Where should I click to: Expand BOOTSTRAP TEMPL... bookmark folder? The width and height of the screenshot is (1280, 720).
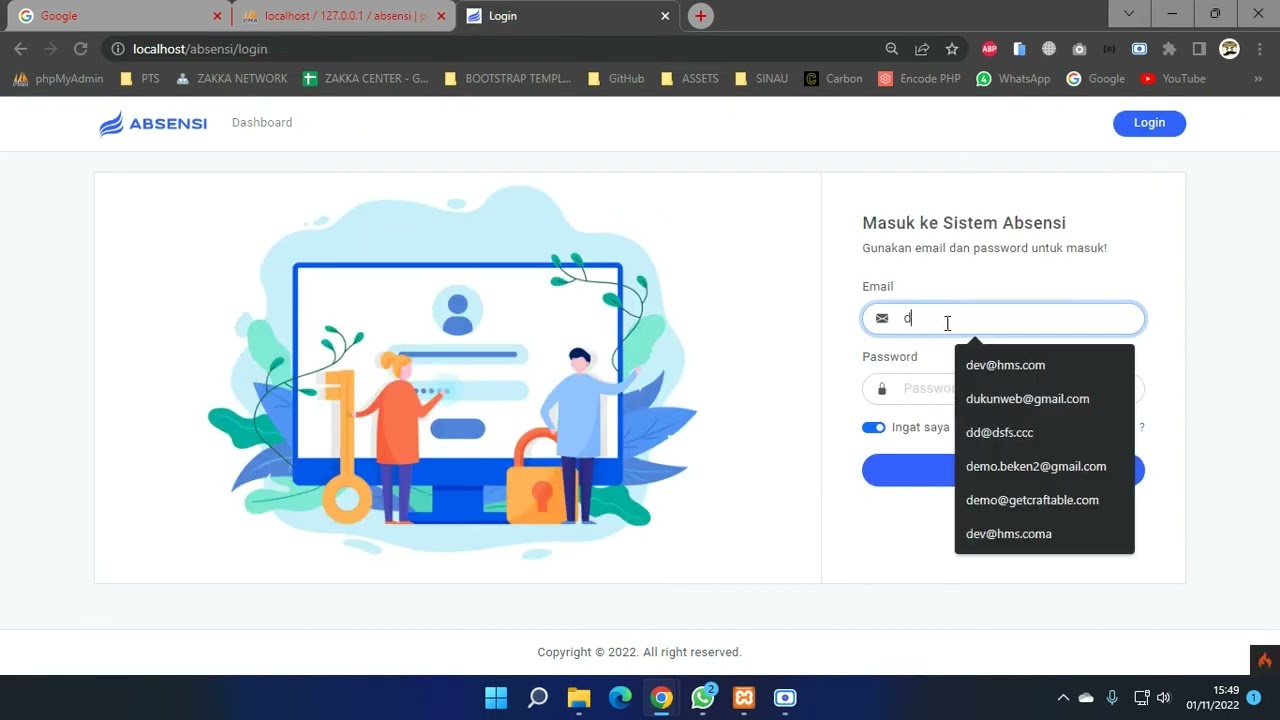click(x=507, y=78)
